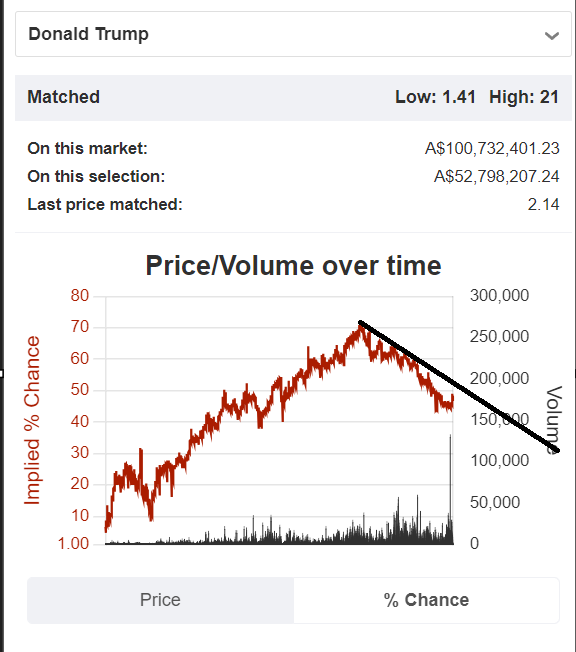
Task: Click the selection total A$52,798,207.24
Action: pyautogui.click(x=497, y=176)
